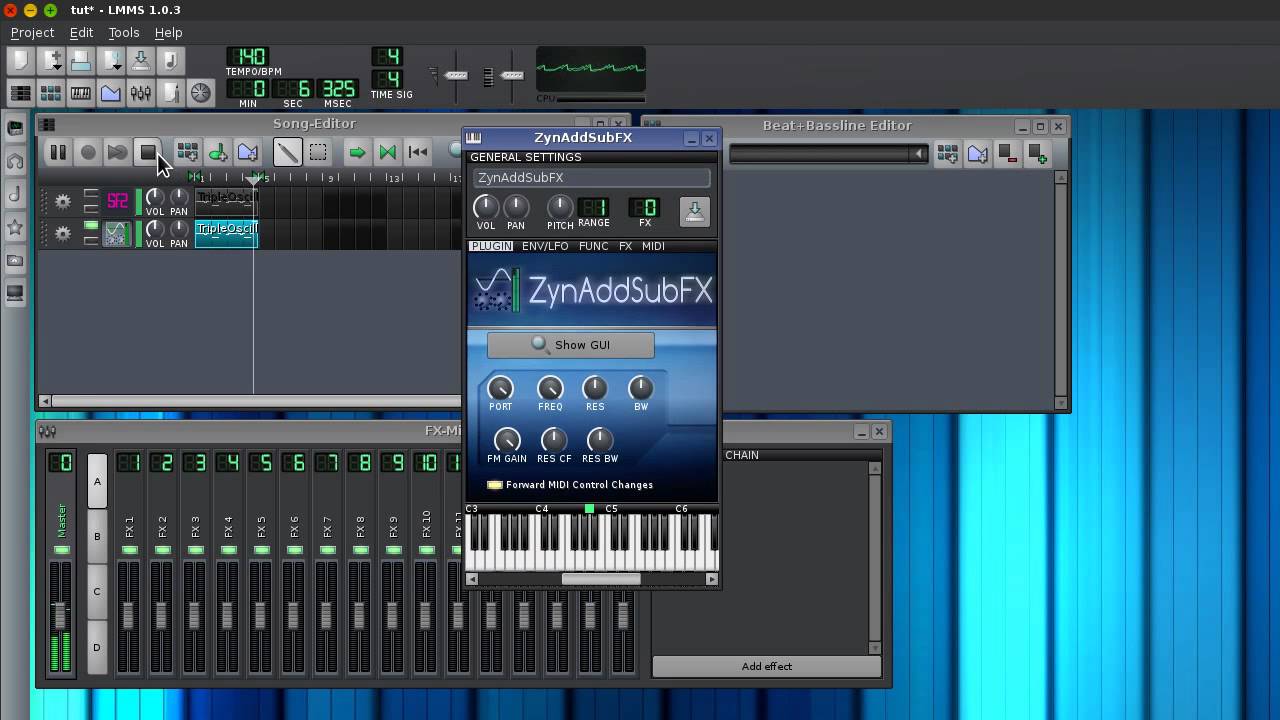The height and width of the screenshot is (720, 1280).
Task: Remove steps in Beat+Bassline Editor
Action: coord(1008,154)
